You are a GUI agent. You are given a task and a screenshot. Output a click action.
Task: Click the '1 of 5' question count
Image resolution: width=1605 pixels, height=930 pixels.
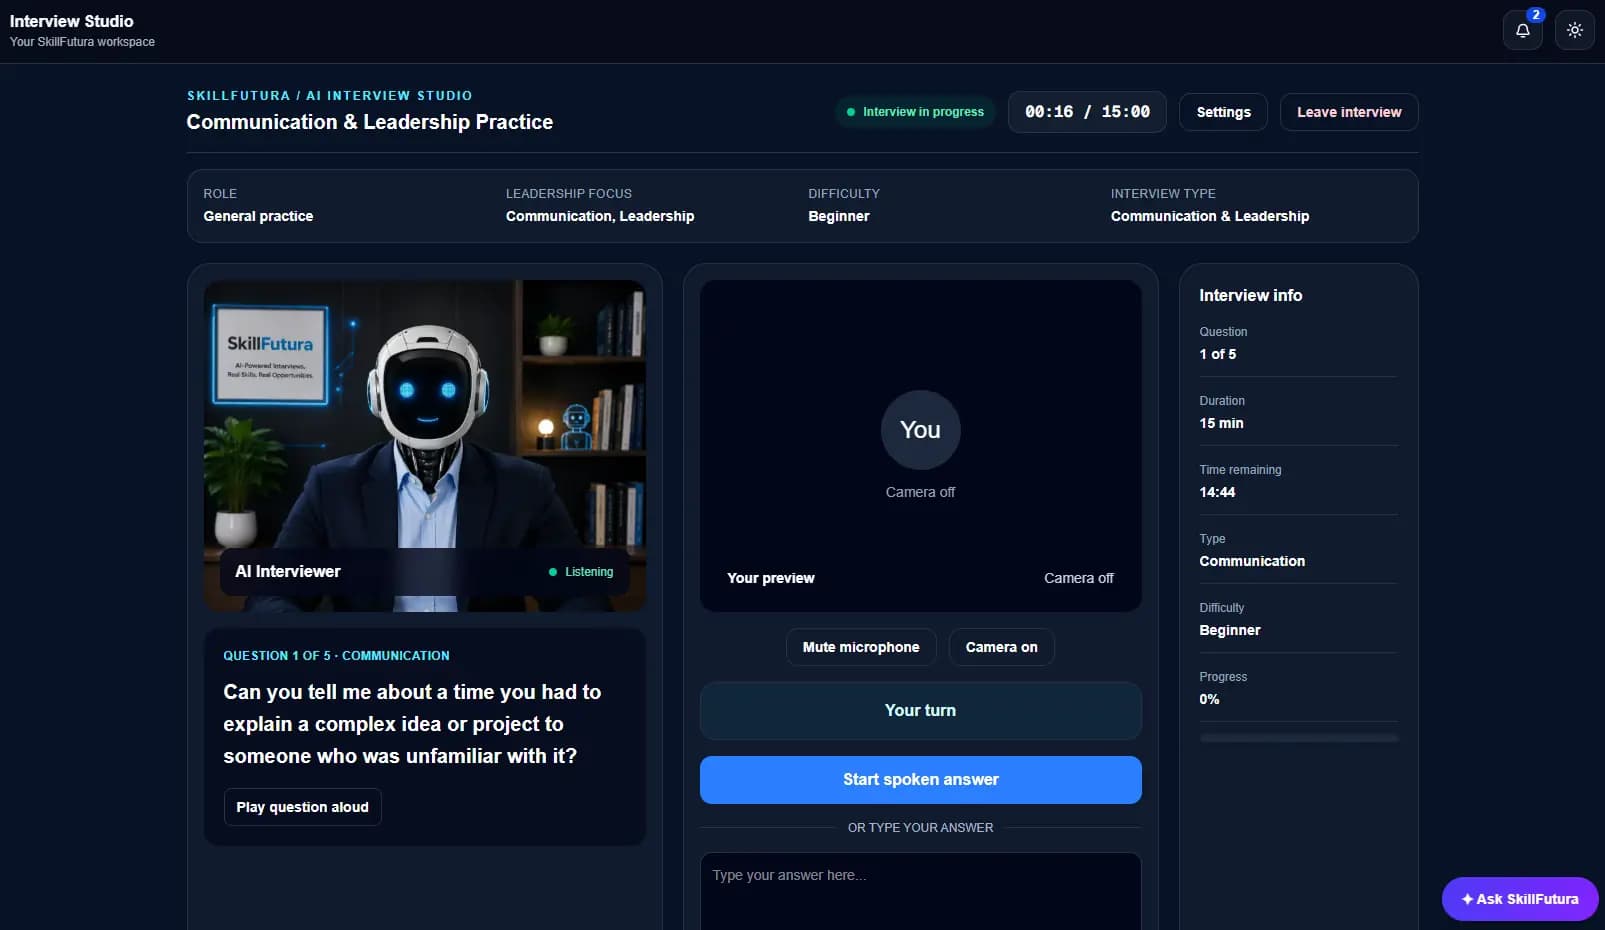(1218, 354)
